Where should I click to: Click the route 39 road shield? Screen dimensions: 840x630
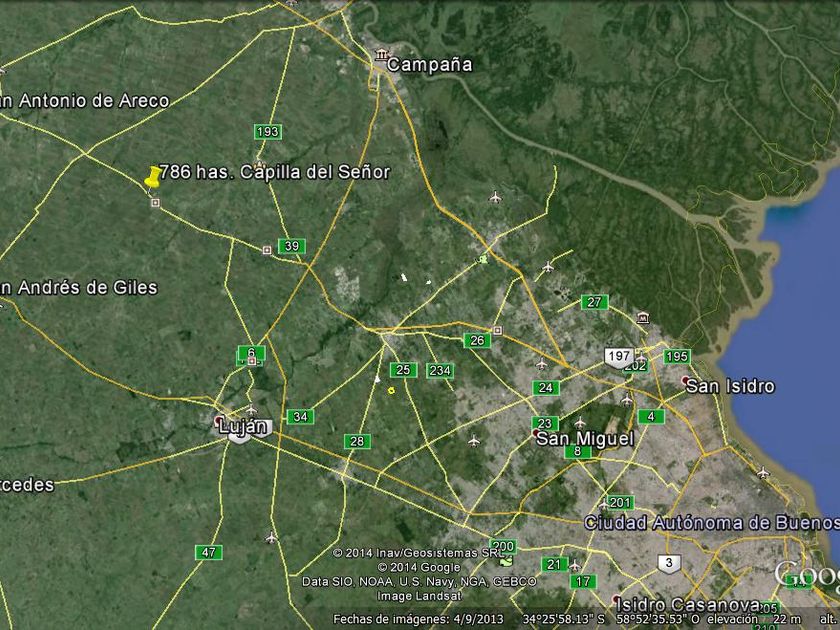point(292,246)
